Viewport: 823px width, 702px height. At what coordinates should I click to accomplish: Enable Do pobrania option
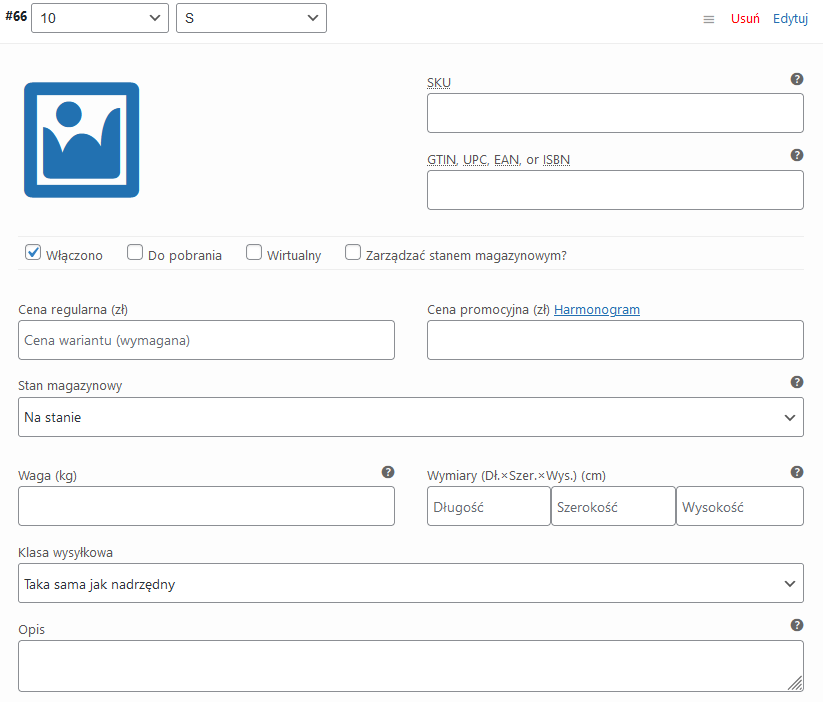(135, 252)
